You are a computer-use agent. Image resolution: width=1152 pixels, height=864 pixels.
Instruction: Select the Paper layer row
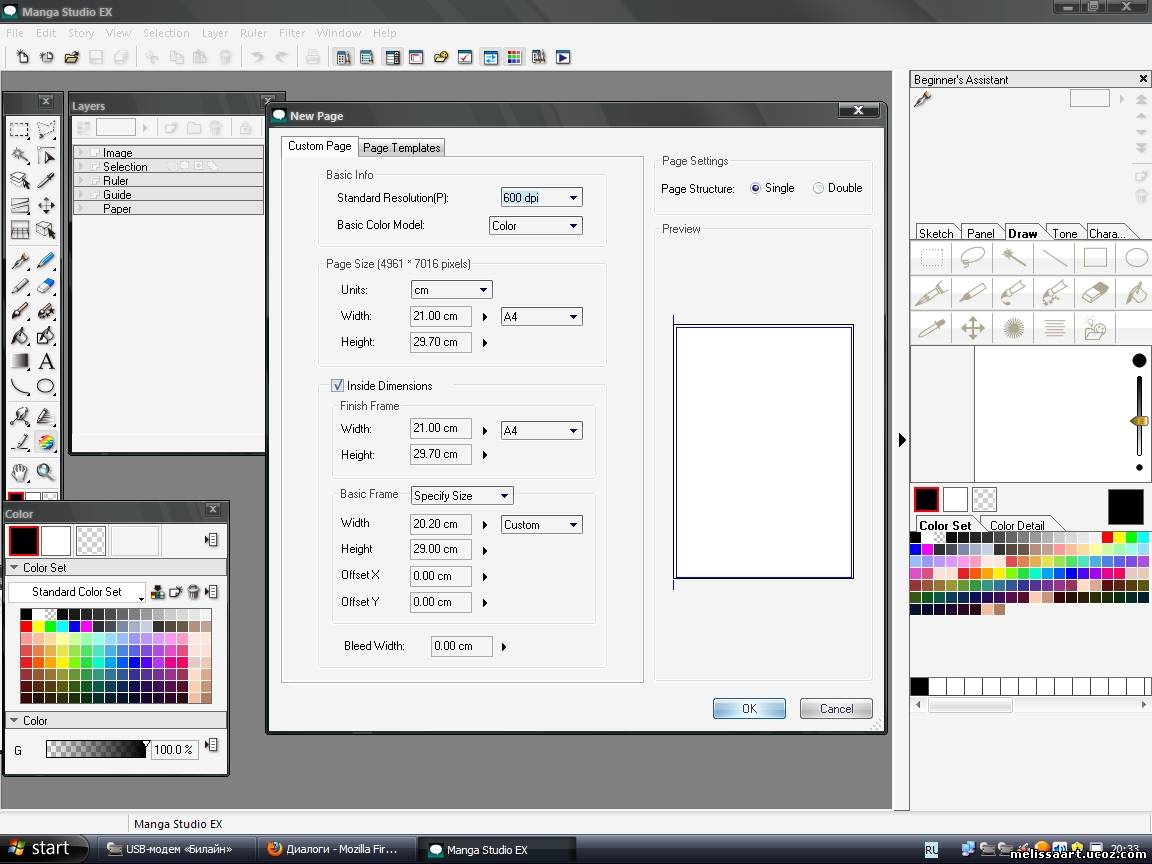(x=169, y=209)
